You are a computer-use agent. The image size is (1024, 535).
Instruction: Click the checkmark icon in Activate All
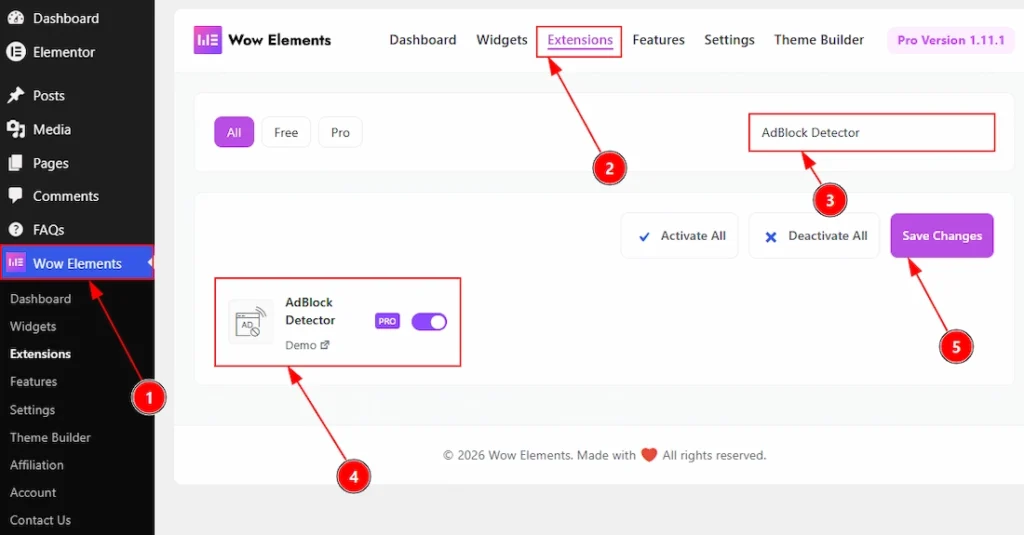click(x=644, y=236)
